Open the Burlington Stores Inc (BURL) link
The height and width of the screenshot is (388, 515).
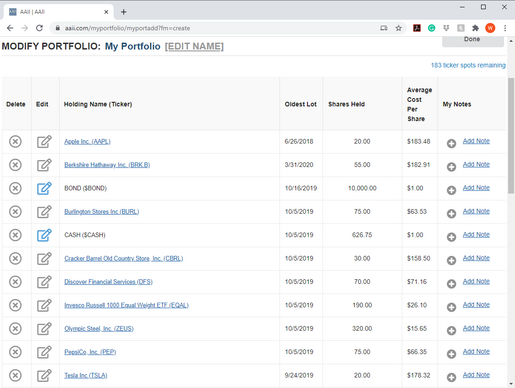coord(102,212)
